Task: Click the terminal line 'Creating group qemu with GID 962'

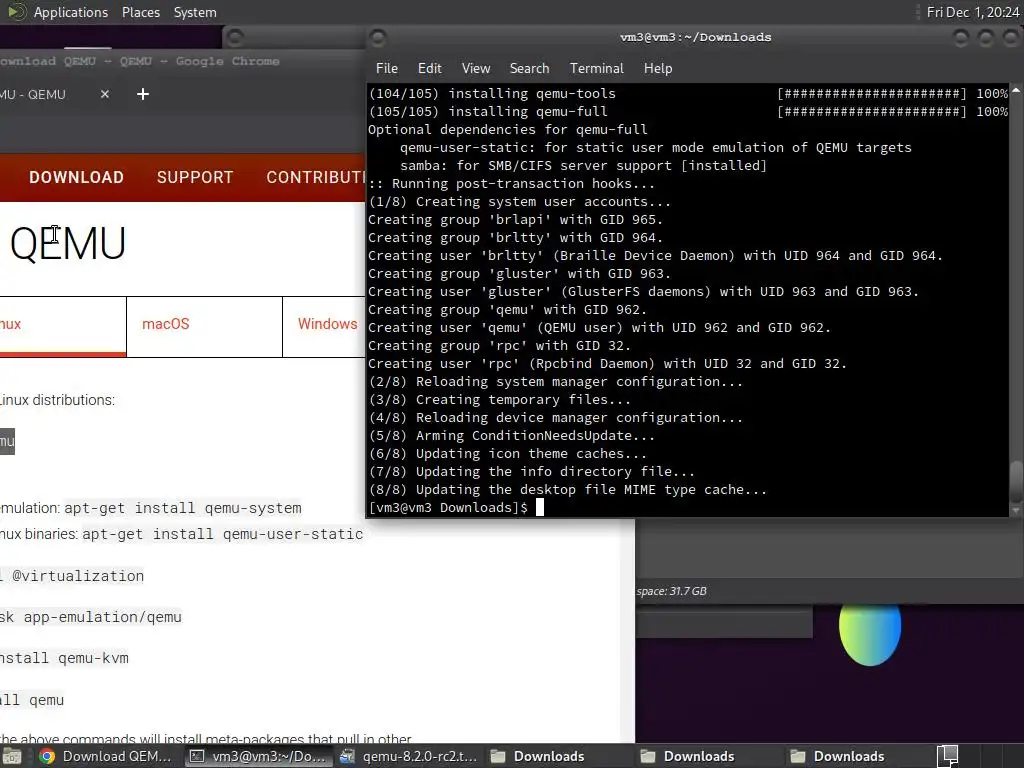Action: point(507,310)
